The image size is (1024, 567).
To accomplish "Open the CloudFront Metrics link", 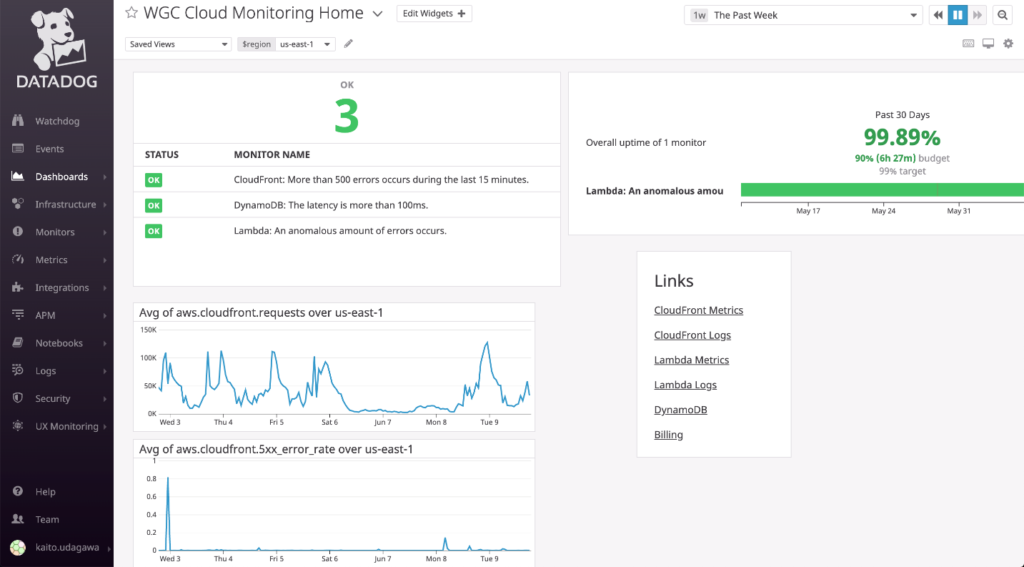I will [698, 310].
